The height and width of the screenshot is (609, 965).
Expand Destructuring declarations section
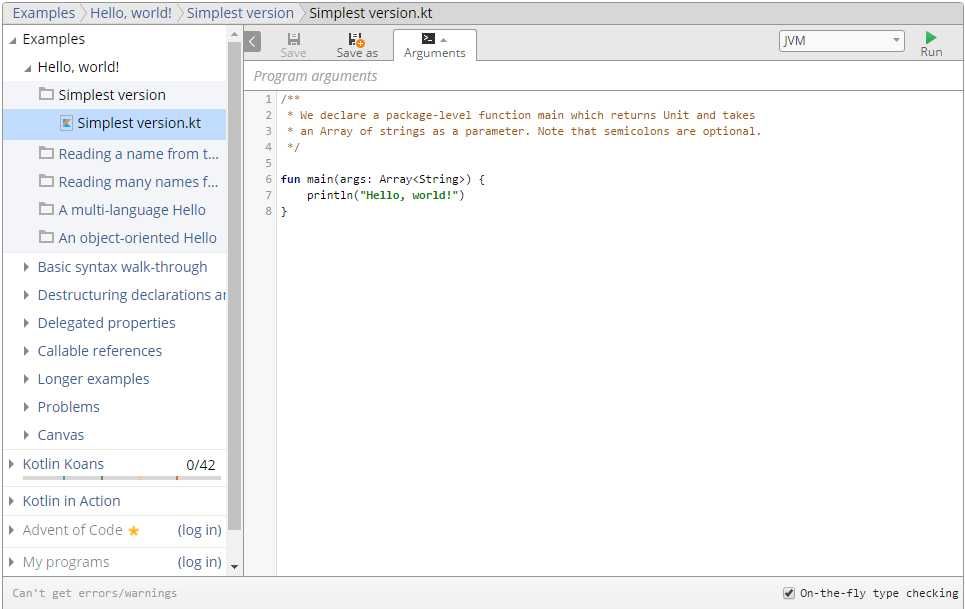(x=26, y=295)
